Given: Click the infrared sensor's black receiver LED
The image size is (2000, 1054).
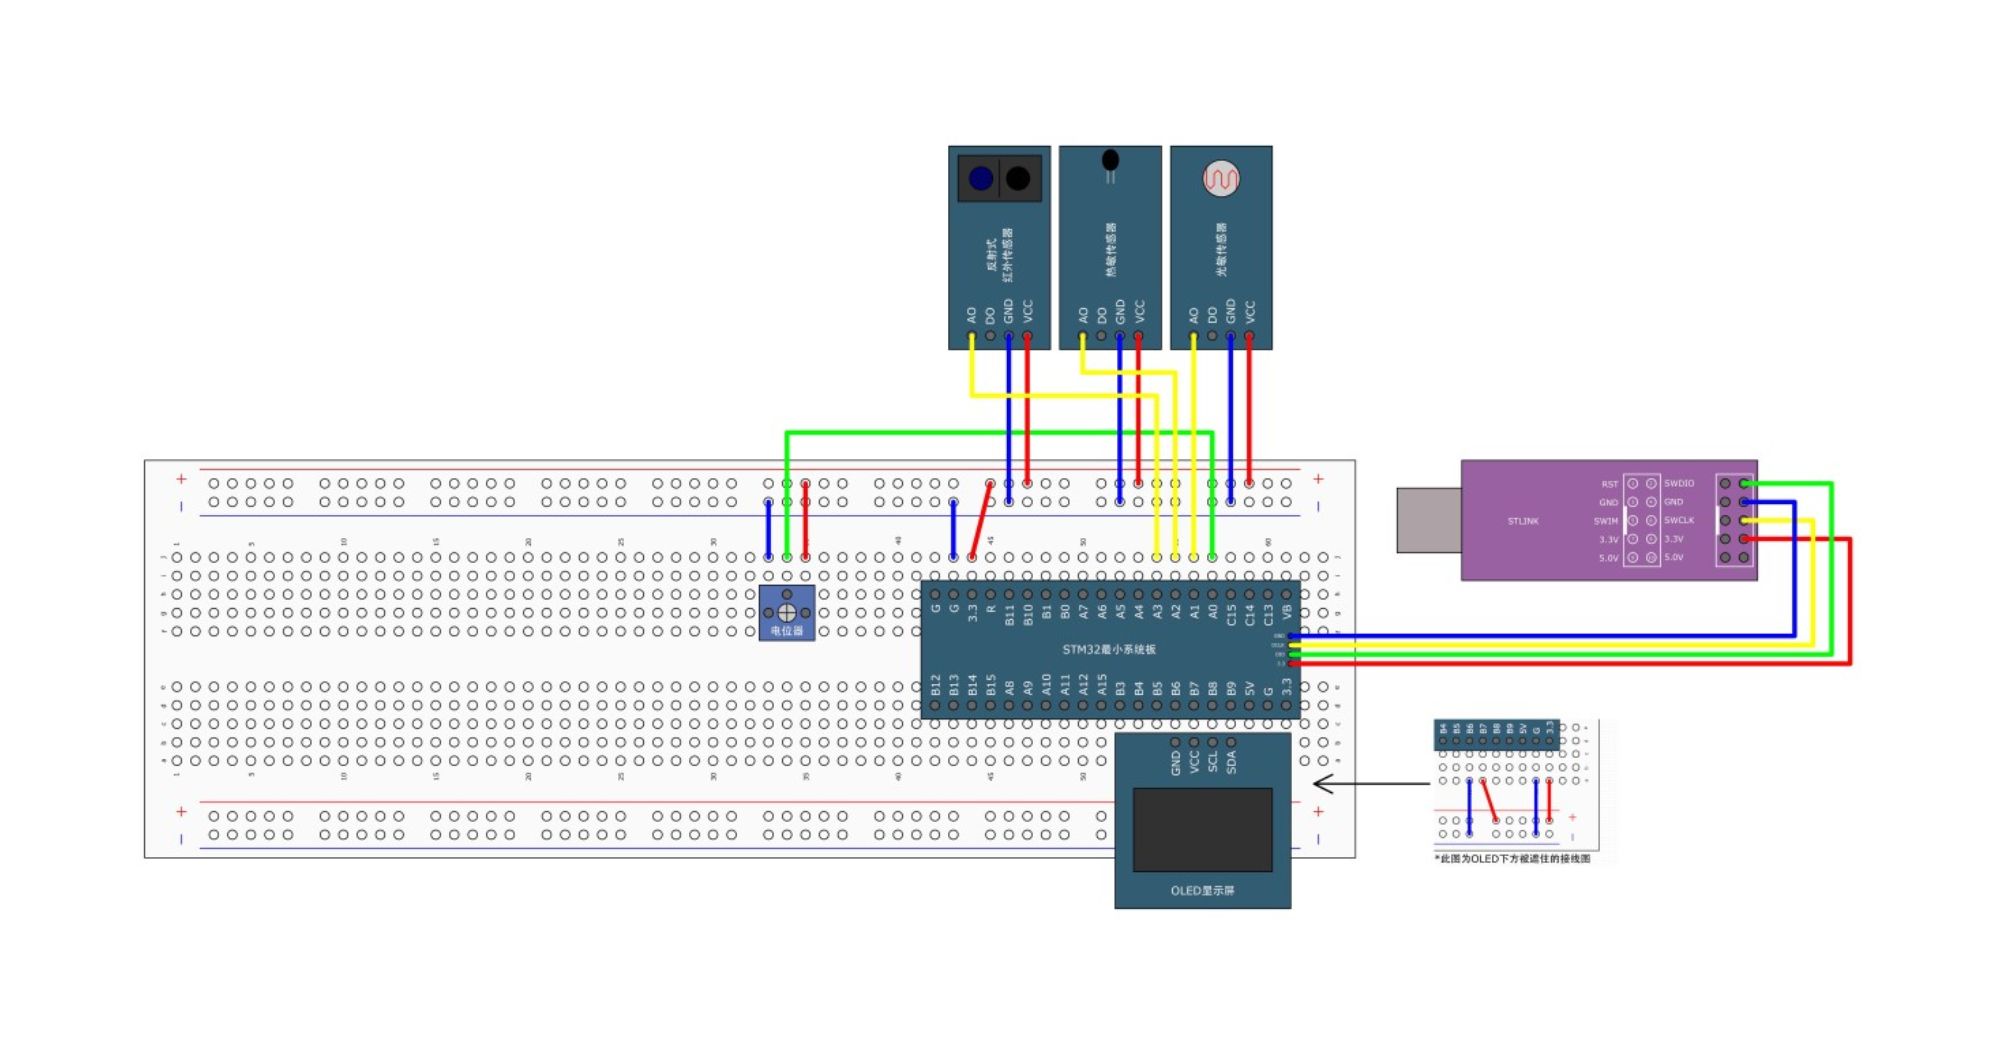Looking at the screenshot, I should click(x=1018, y=178).
